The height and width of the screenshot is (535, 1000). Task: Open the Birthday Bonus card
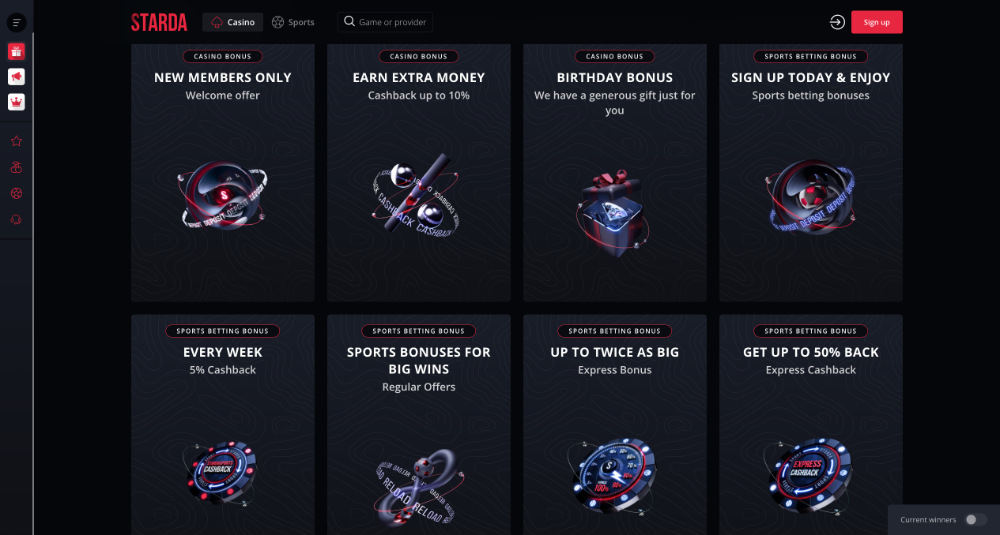[x=614, y=175]
